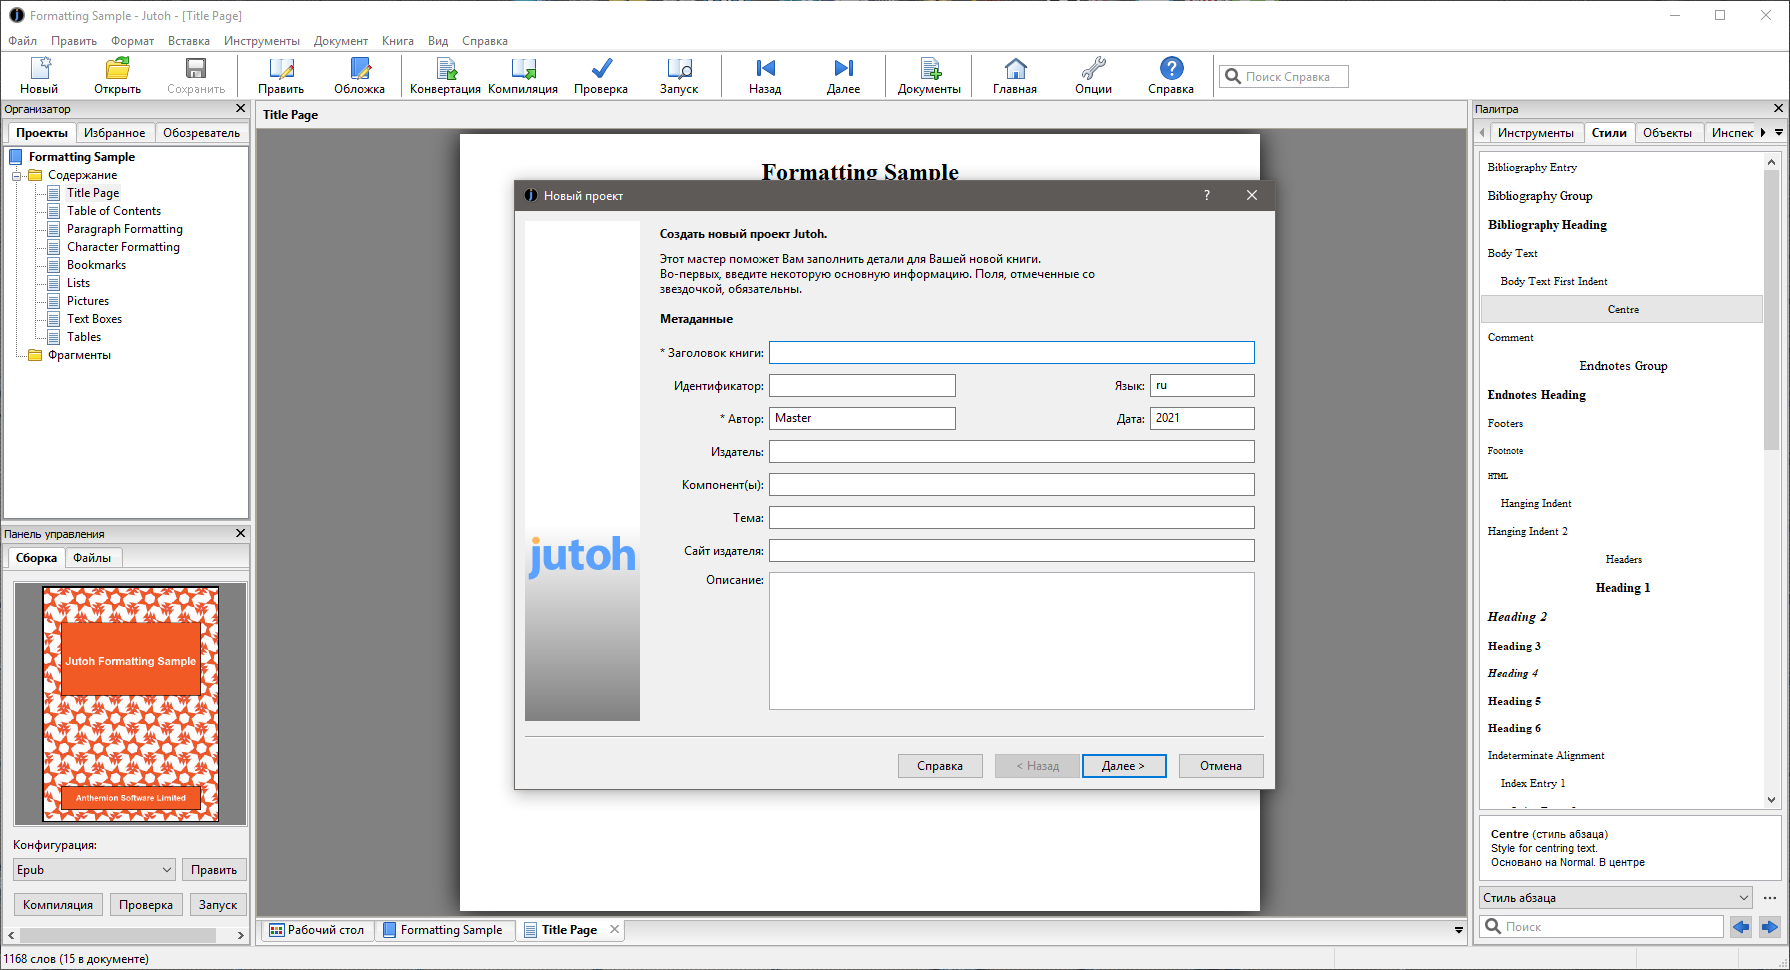Select the Фрагменты folder
Viewport: 1790px width, 970px height.
(79, 355)
